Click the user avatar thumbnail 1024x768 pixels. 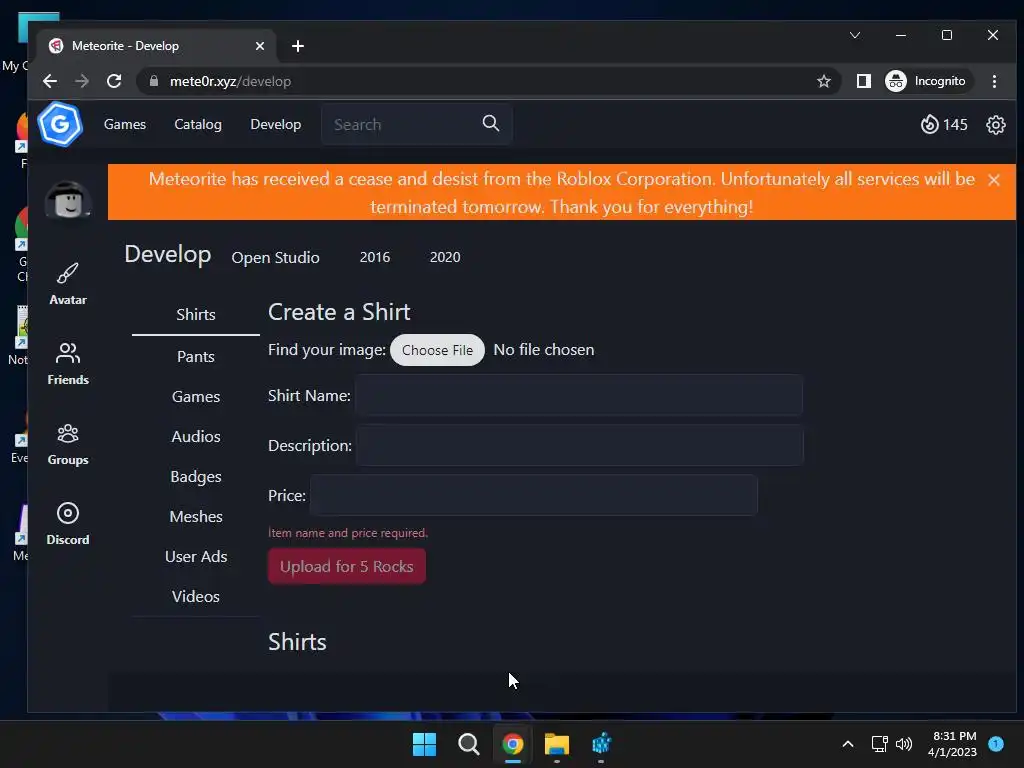[x=68, y=200]
